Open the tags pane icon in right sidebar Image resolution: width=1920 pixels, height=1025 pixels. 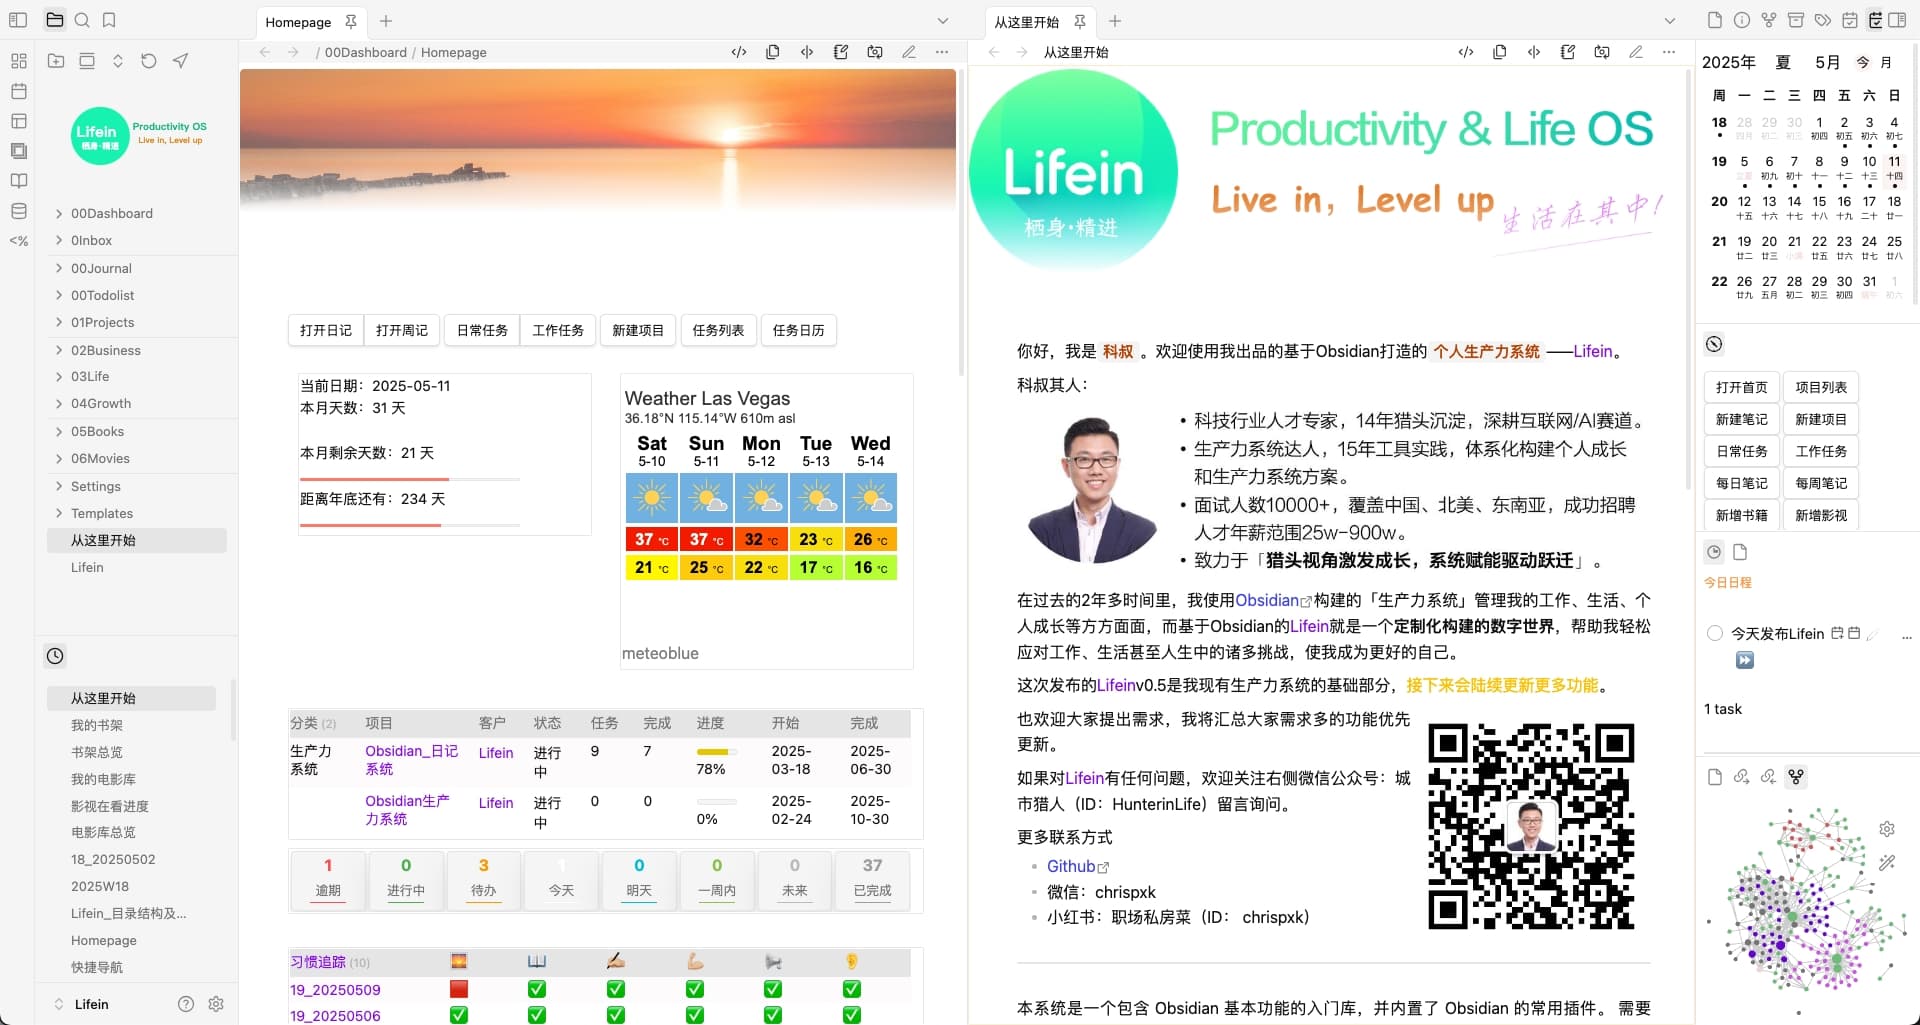pyautogui.click(x=1823, y=20)
